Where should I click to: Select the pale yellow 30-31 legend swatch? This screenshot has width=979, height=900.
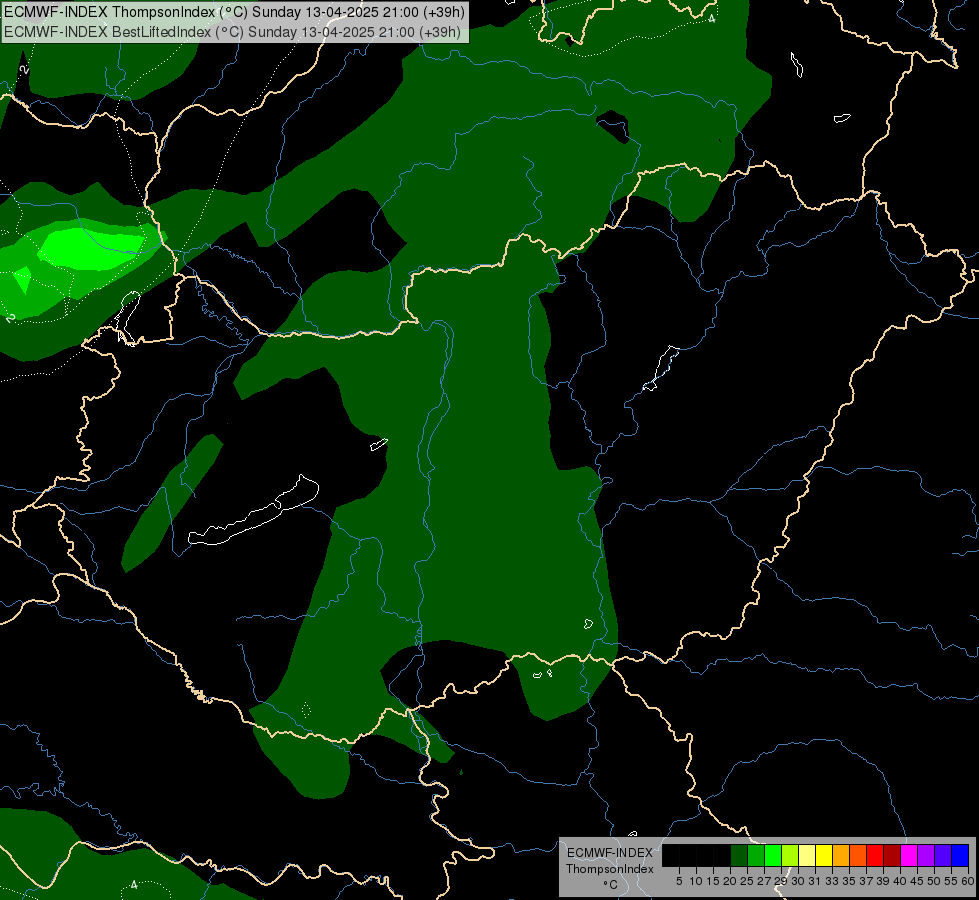(807, 855)
